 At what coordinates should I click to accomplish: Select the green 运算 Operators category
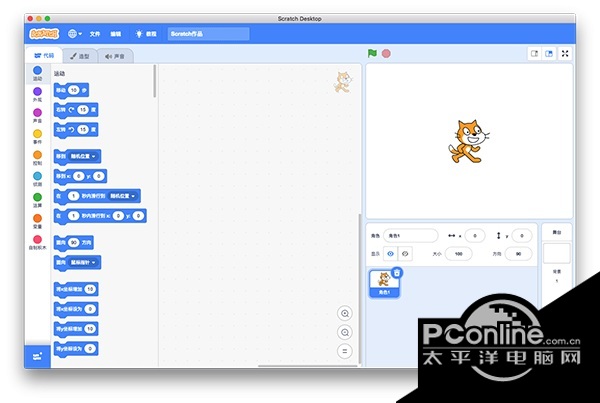(x=37, y=200)
